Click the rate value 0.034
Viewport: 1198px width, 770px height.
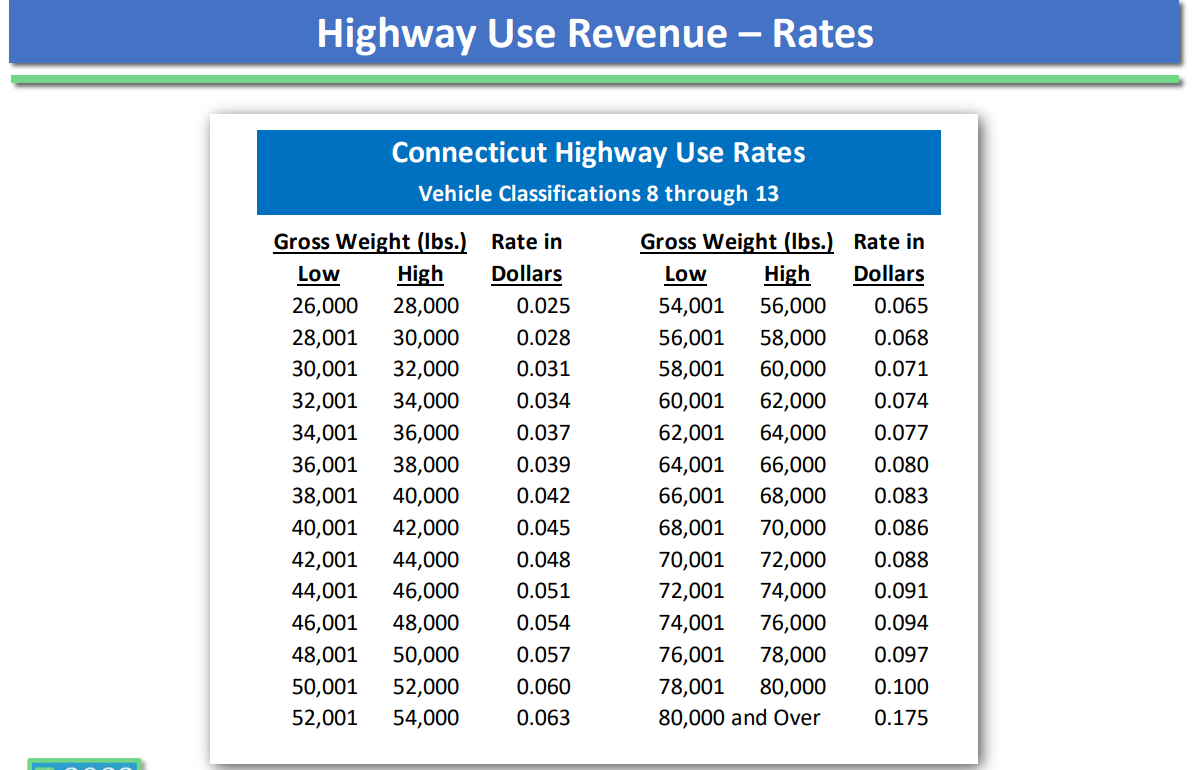543,401
